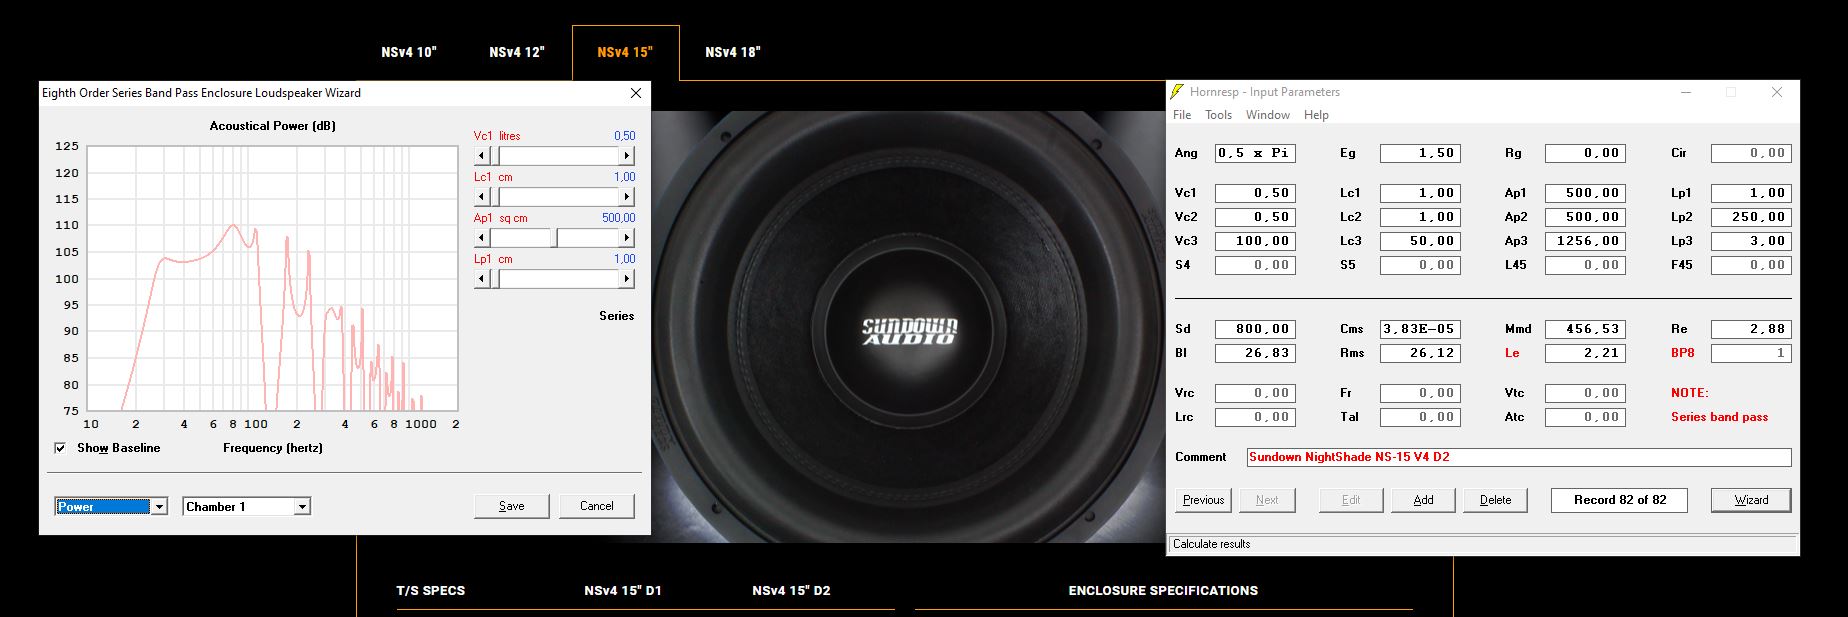This screenshot has width=1848, height=617.
Task: Click the Rms field showing 26,12
Action: pos(1420,353)
